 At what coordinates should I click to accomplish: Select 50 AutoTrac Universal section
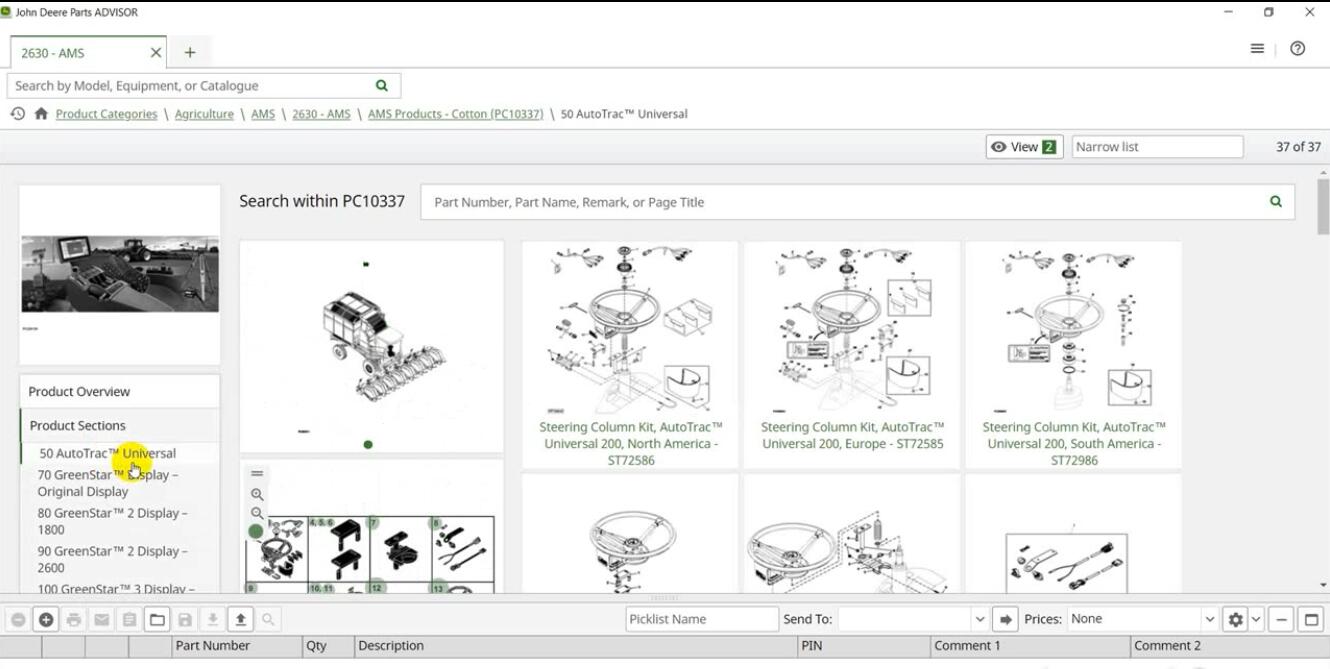point(108,454)
